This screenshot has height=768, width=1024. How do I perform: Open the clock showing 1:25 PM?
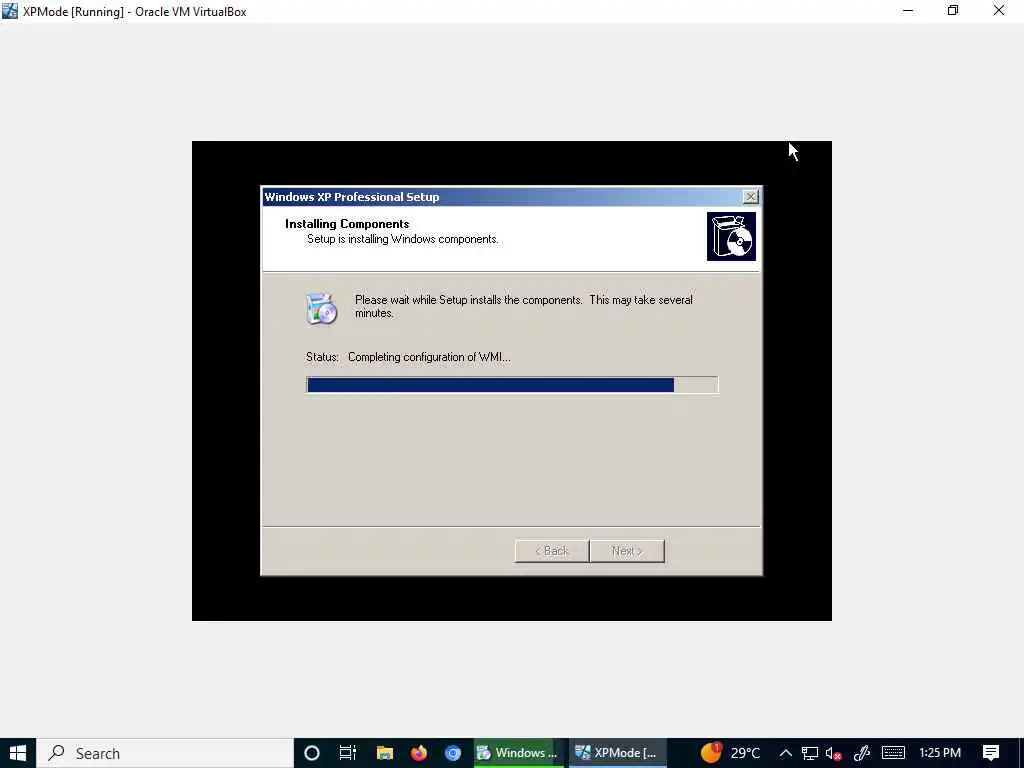click(940, 753)
